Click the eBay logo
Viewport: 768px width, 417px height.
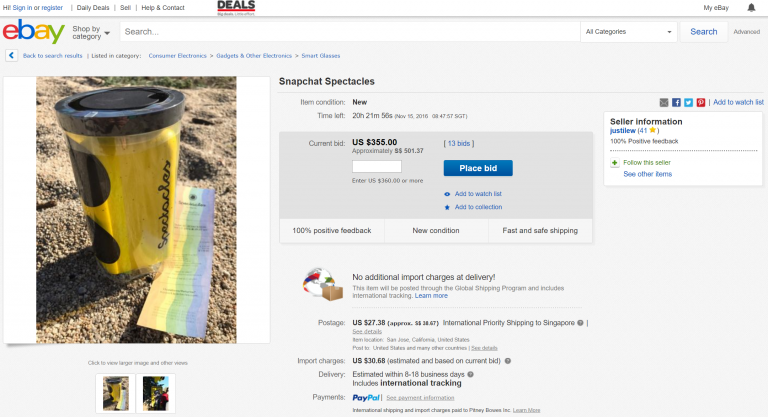(34, 32)
